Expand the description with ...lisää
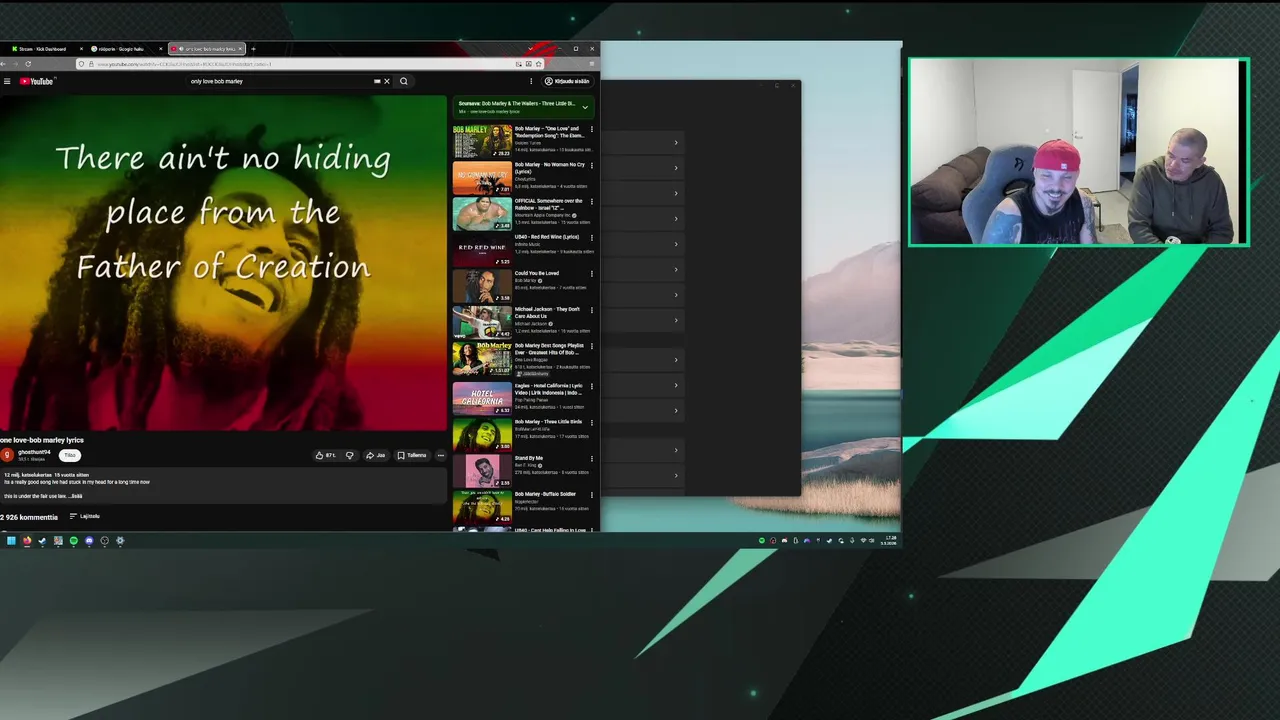This screenshot has height=720, width=1280. pos(76,496)
